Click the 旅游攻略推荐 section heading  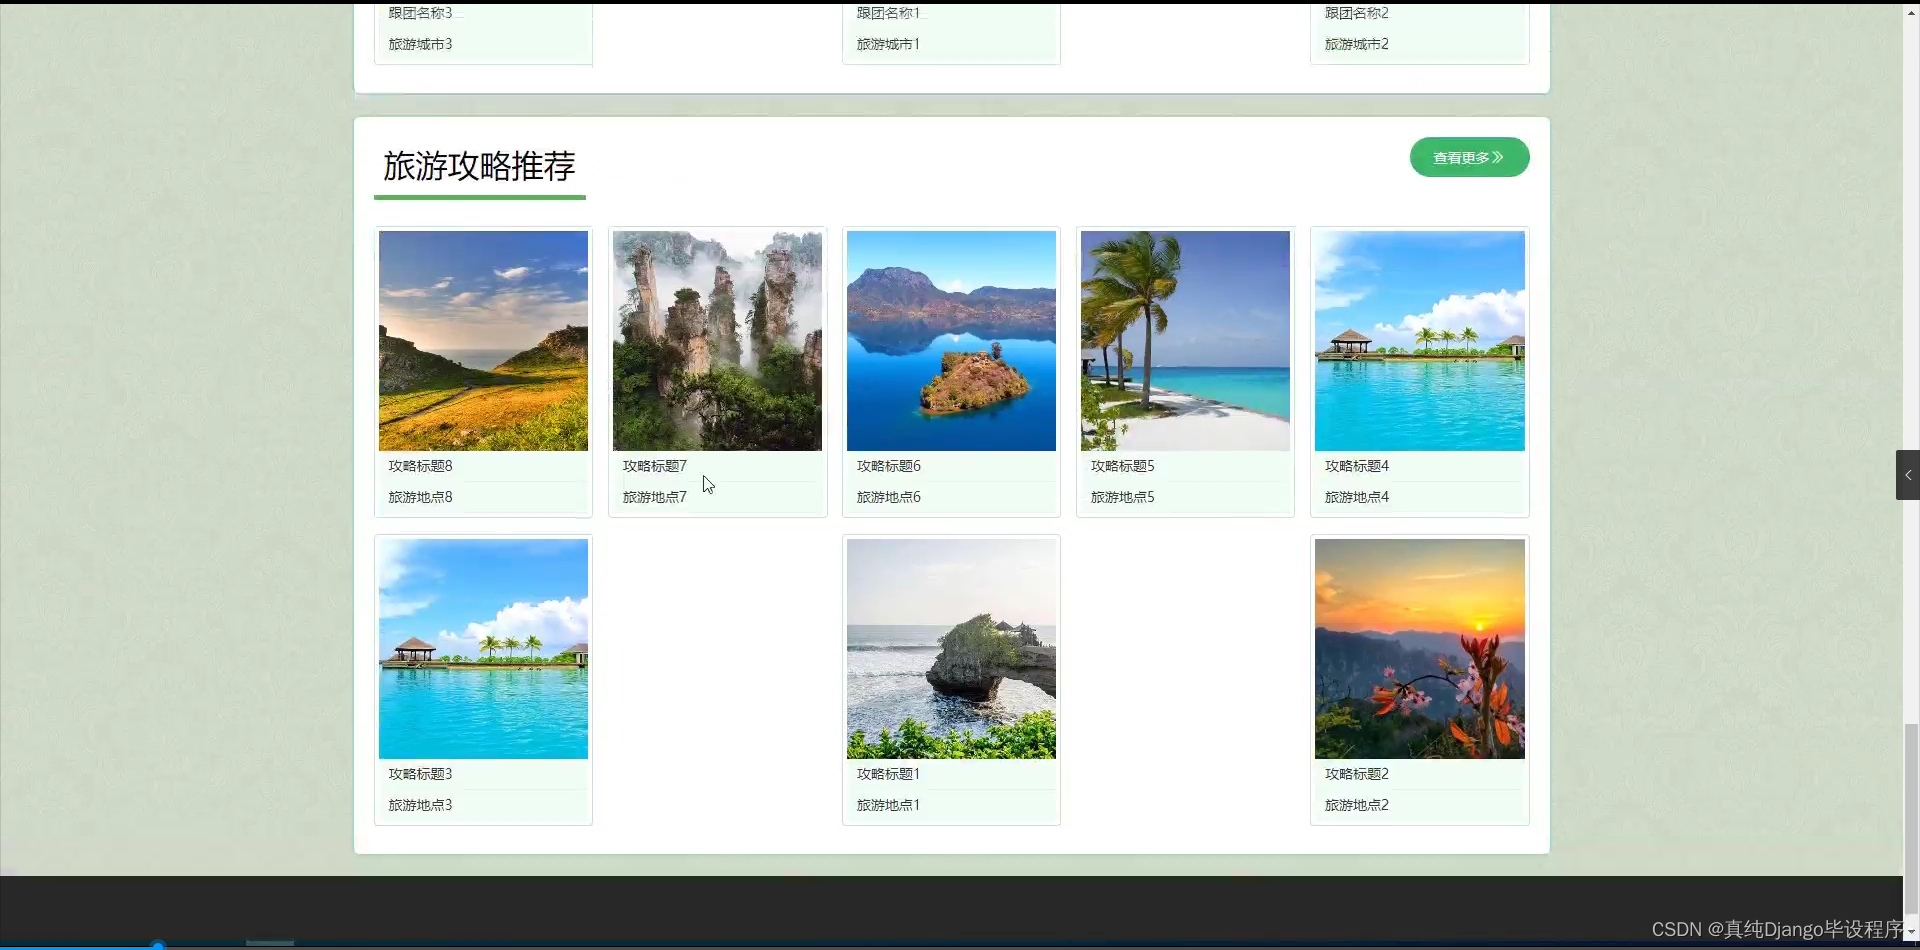[x=479, y=166]
